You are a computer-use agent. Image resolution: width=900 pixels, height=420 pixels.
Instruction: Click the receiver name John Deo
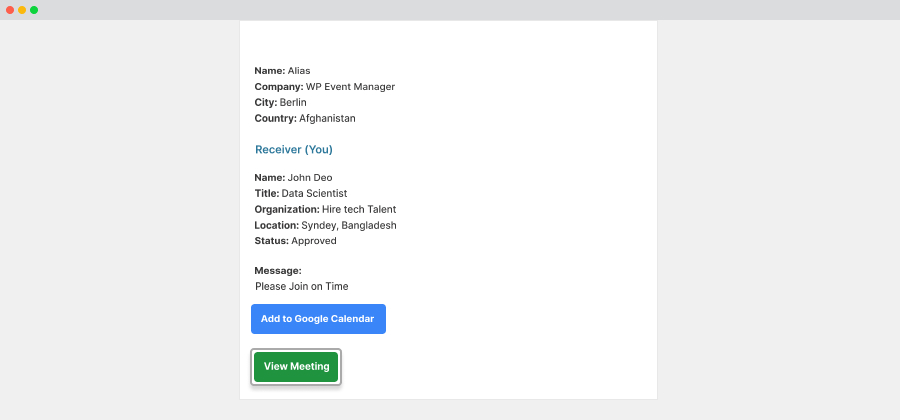pyautogui.click(x=310, y=178)
